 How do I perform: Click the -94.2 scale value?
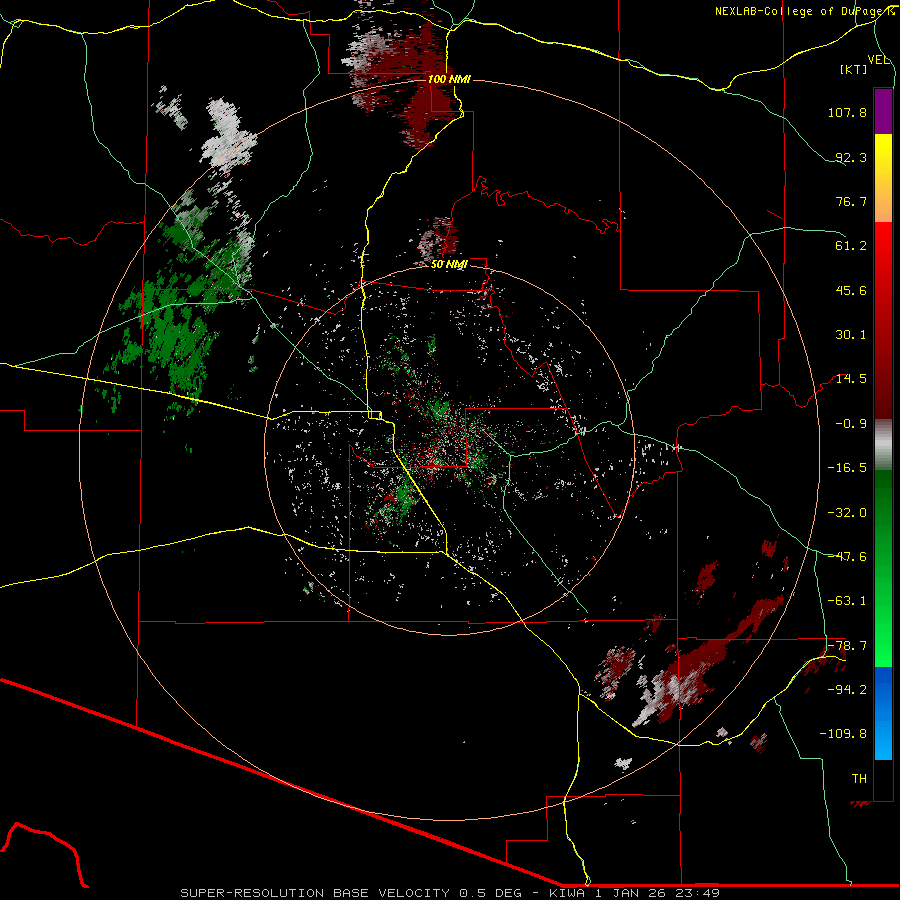[x=847, y=690]
